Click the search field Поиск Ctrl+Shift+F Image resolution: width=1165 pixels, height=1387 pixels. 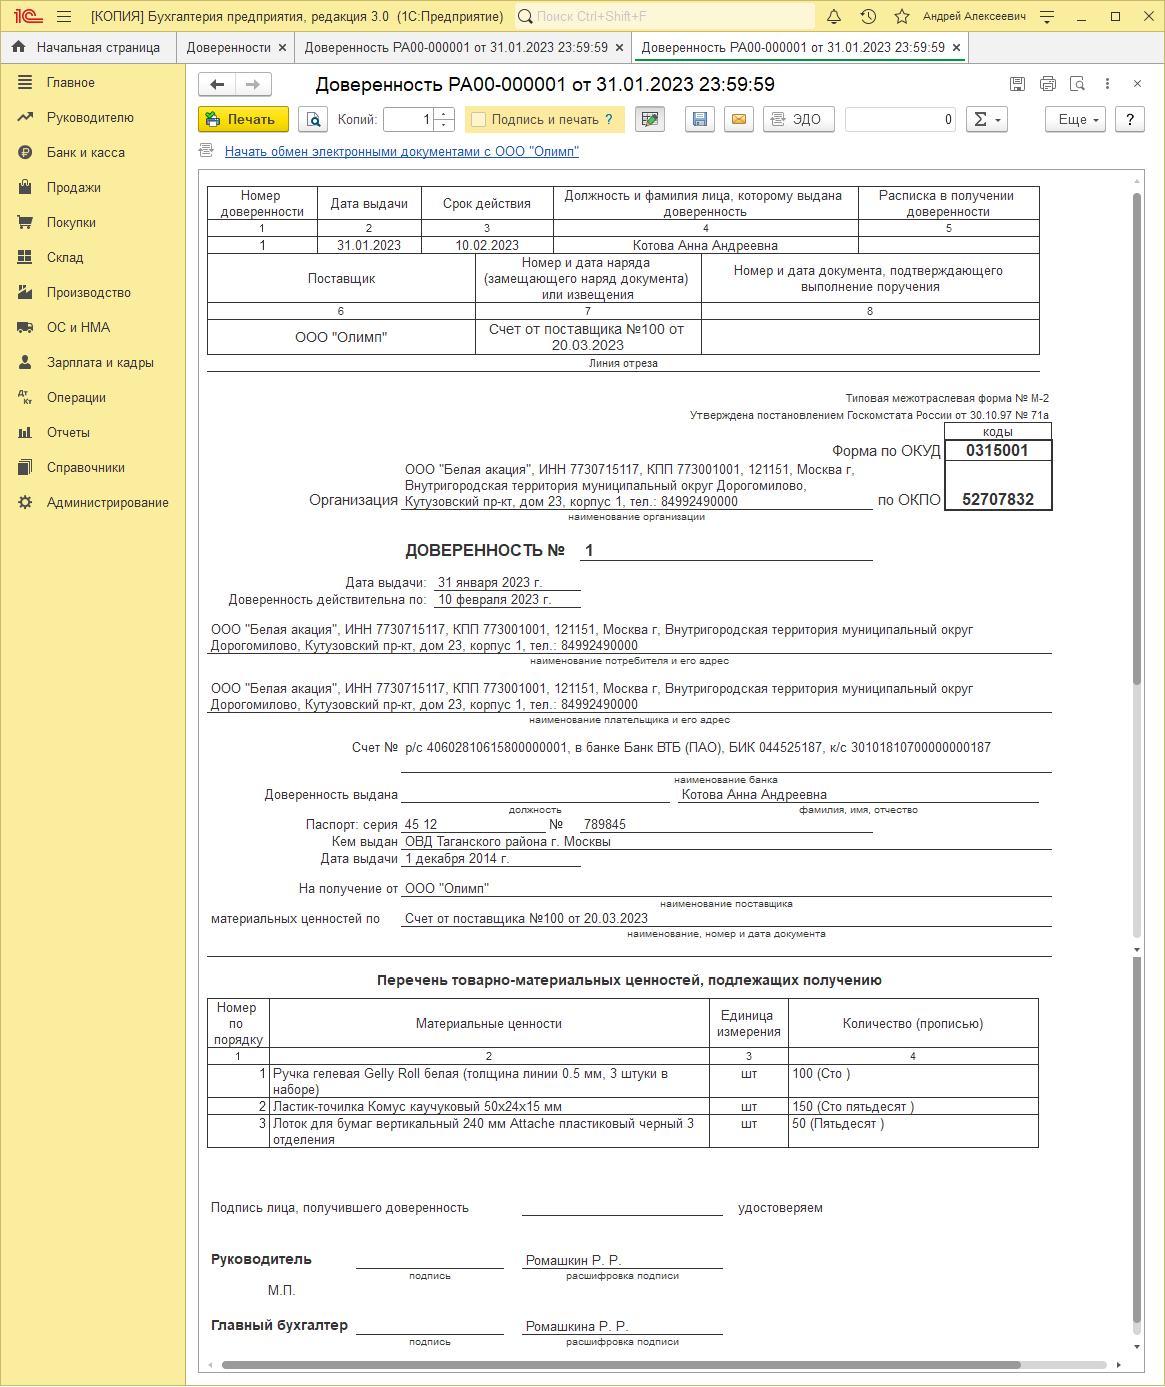click(665, 17)
